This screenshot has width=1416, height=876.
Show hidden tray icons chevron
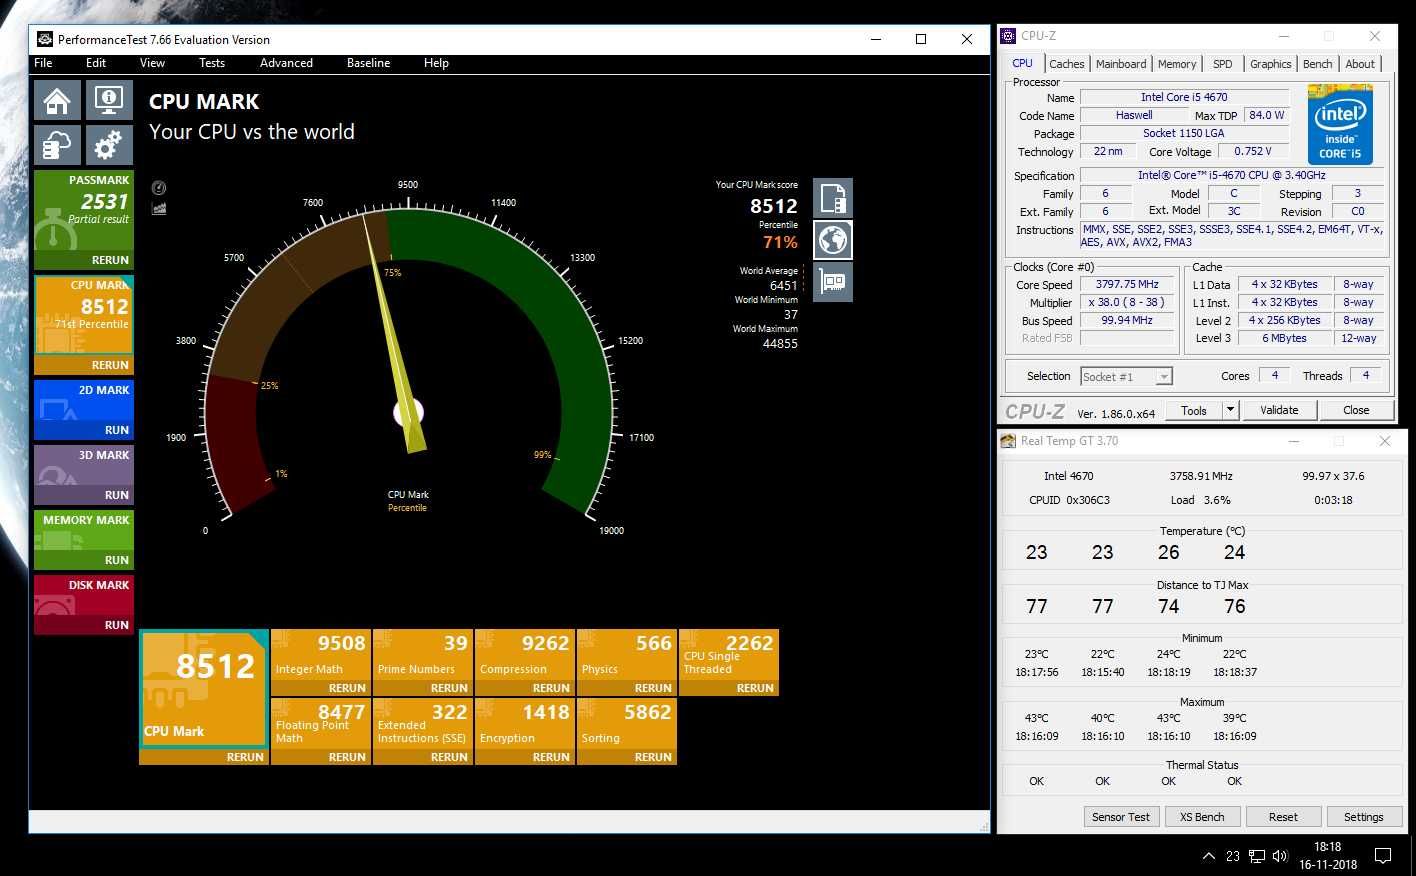(x=1208, y=856)
